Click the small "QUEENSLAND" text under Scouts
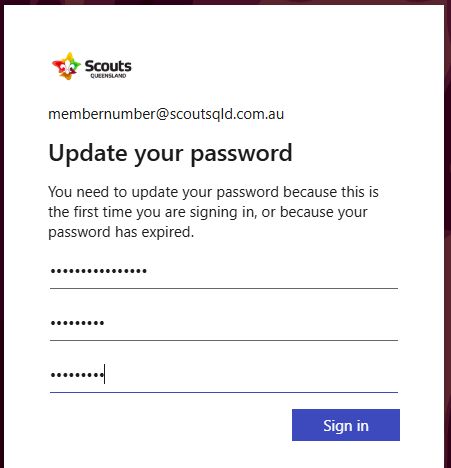This screenshot has height=468, width=451. point(108,76)
